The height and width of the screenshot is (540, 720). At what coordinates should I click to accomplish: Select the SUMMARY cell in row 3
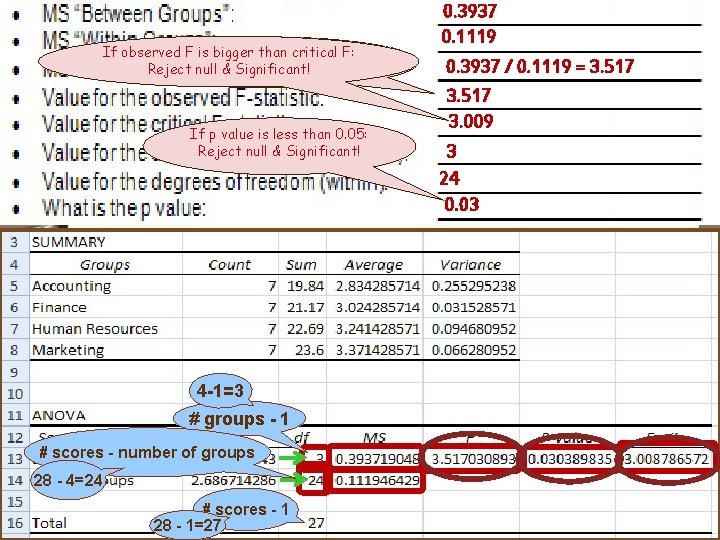tap(106, 242)
